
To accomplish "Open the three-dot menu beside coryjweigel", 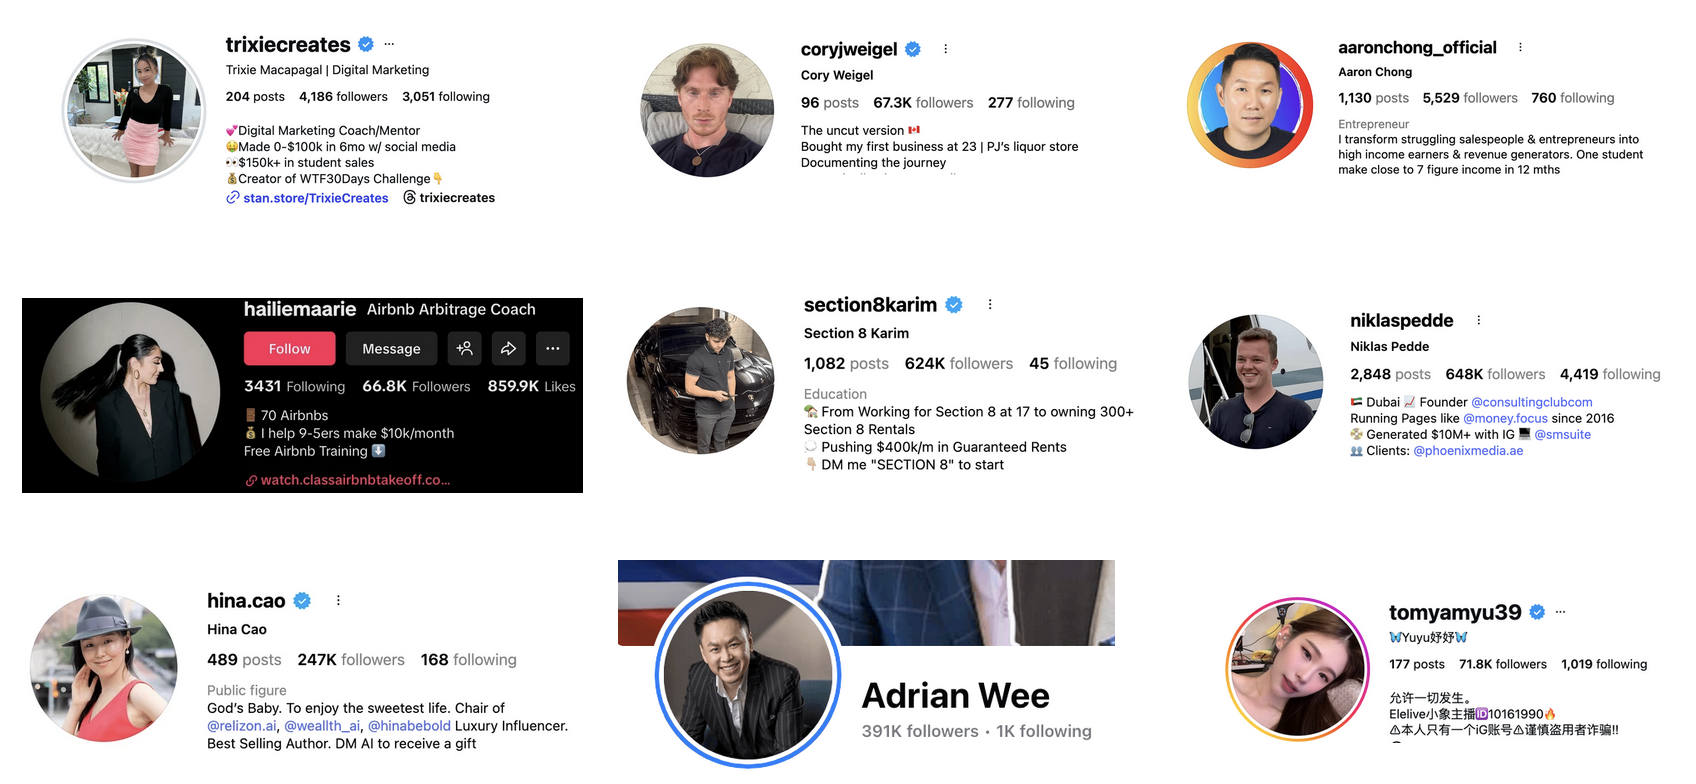I will tap(945, 49).
